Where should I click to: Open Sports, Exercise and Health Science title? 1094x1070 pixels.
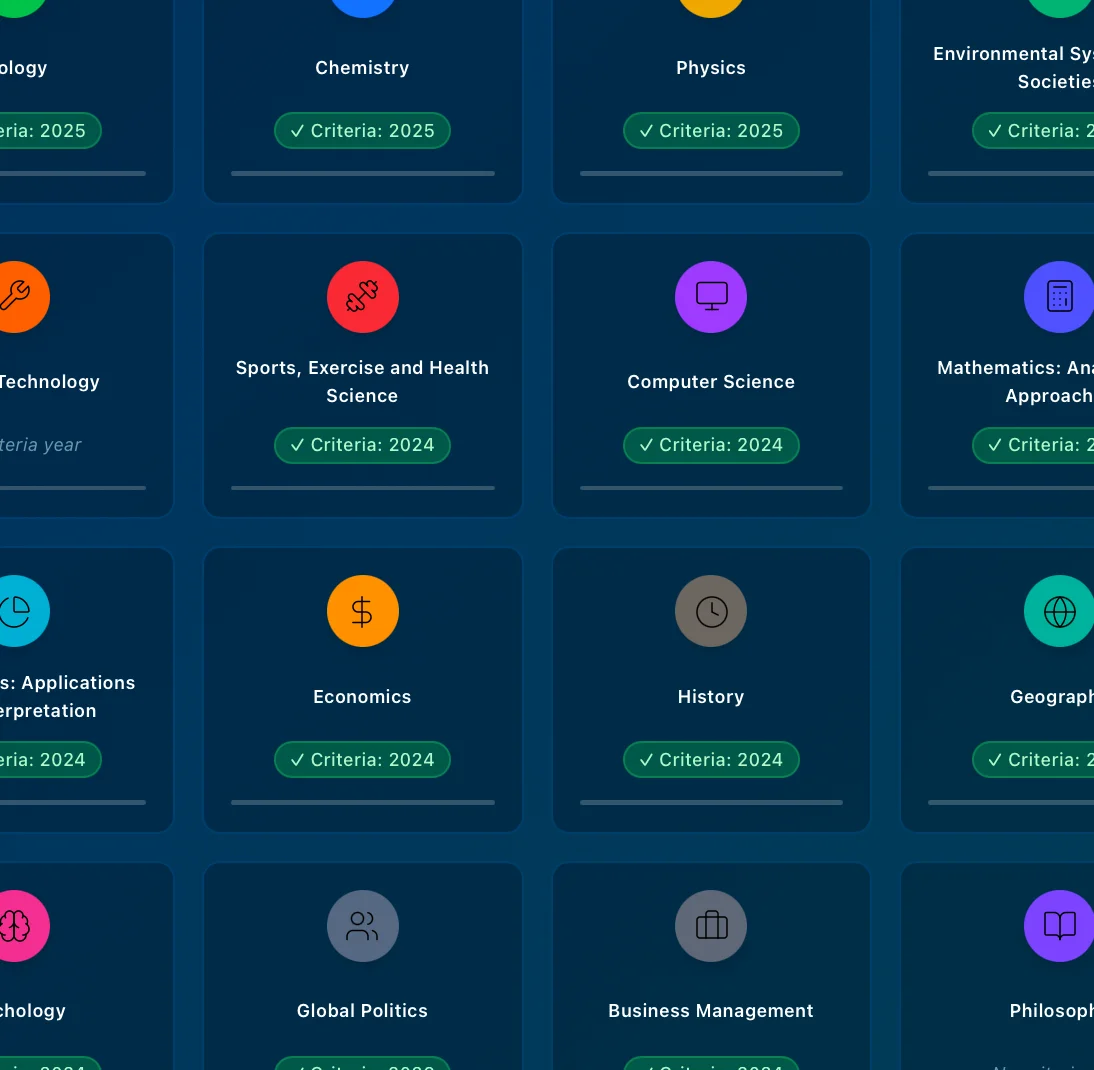tap(362, 381)
